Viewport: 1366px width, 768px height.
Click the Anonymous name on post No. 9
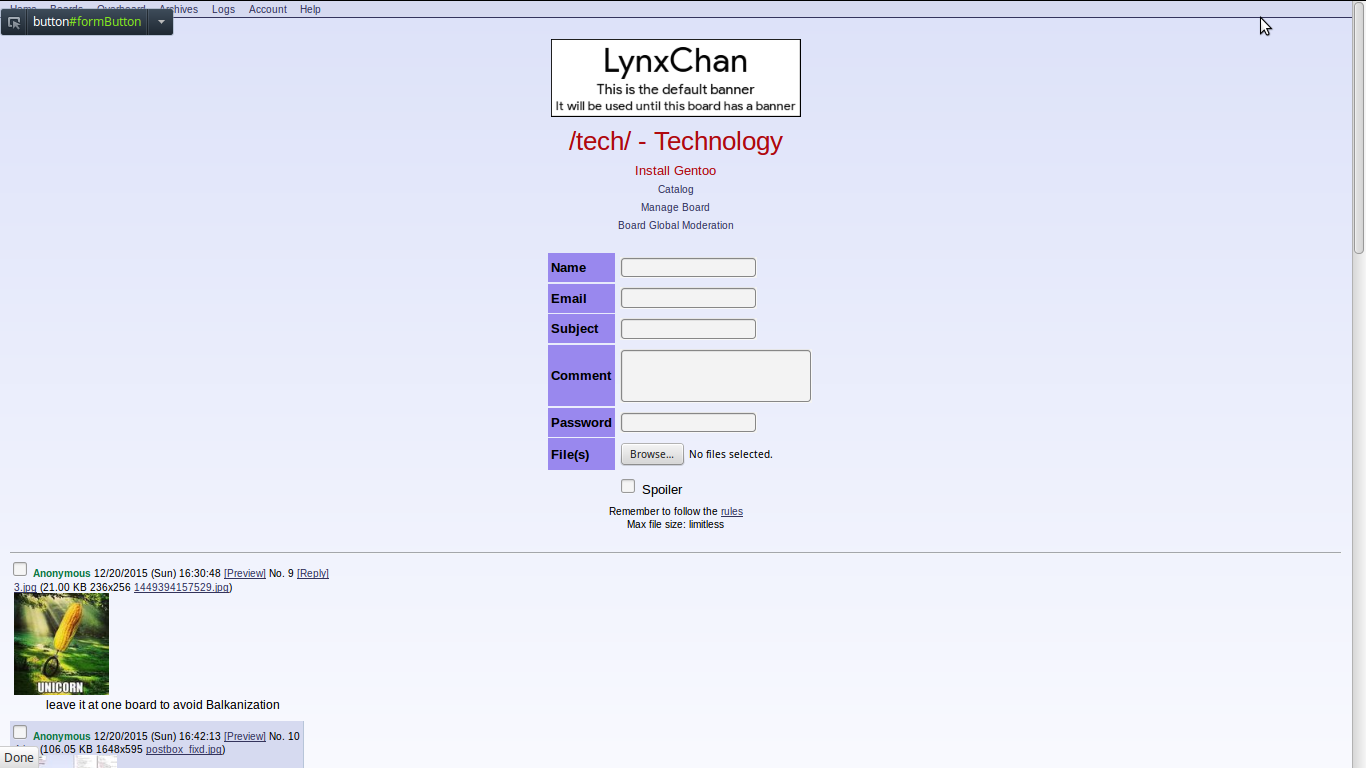62,573
